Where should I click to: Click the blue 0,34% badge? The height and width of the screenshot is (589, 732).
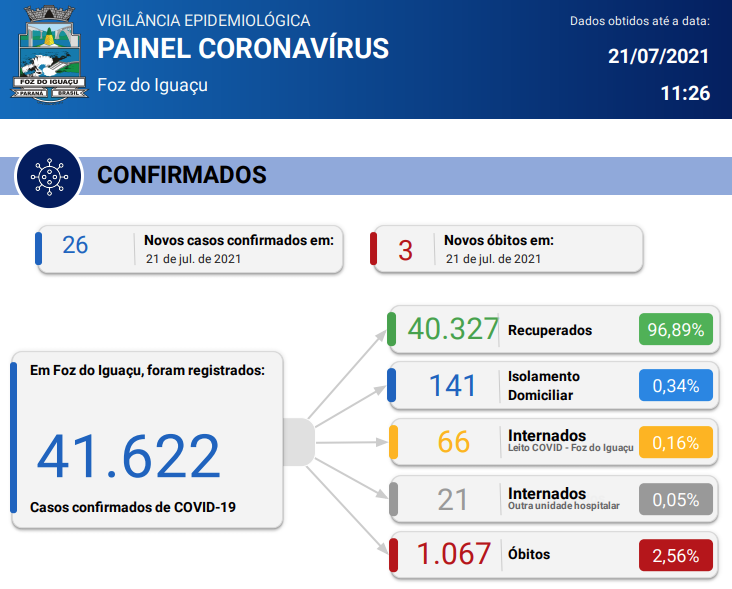[676, 386]
